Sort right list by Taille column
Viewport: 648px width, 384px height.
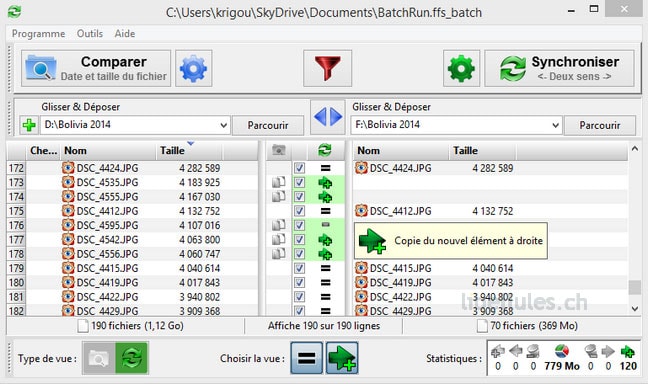click(482, 150)
